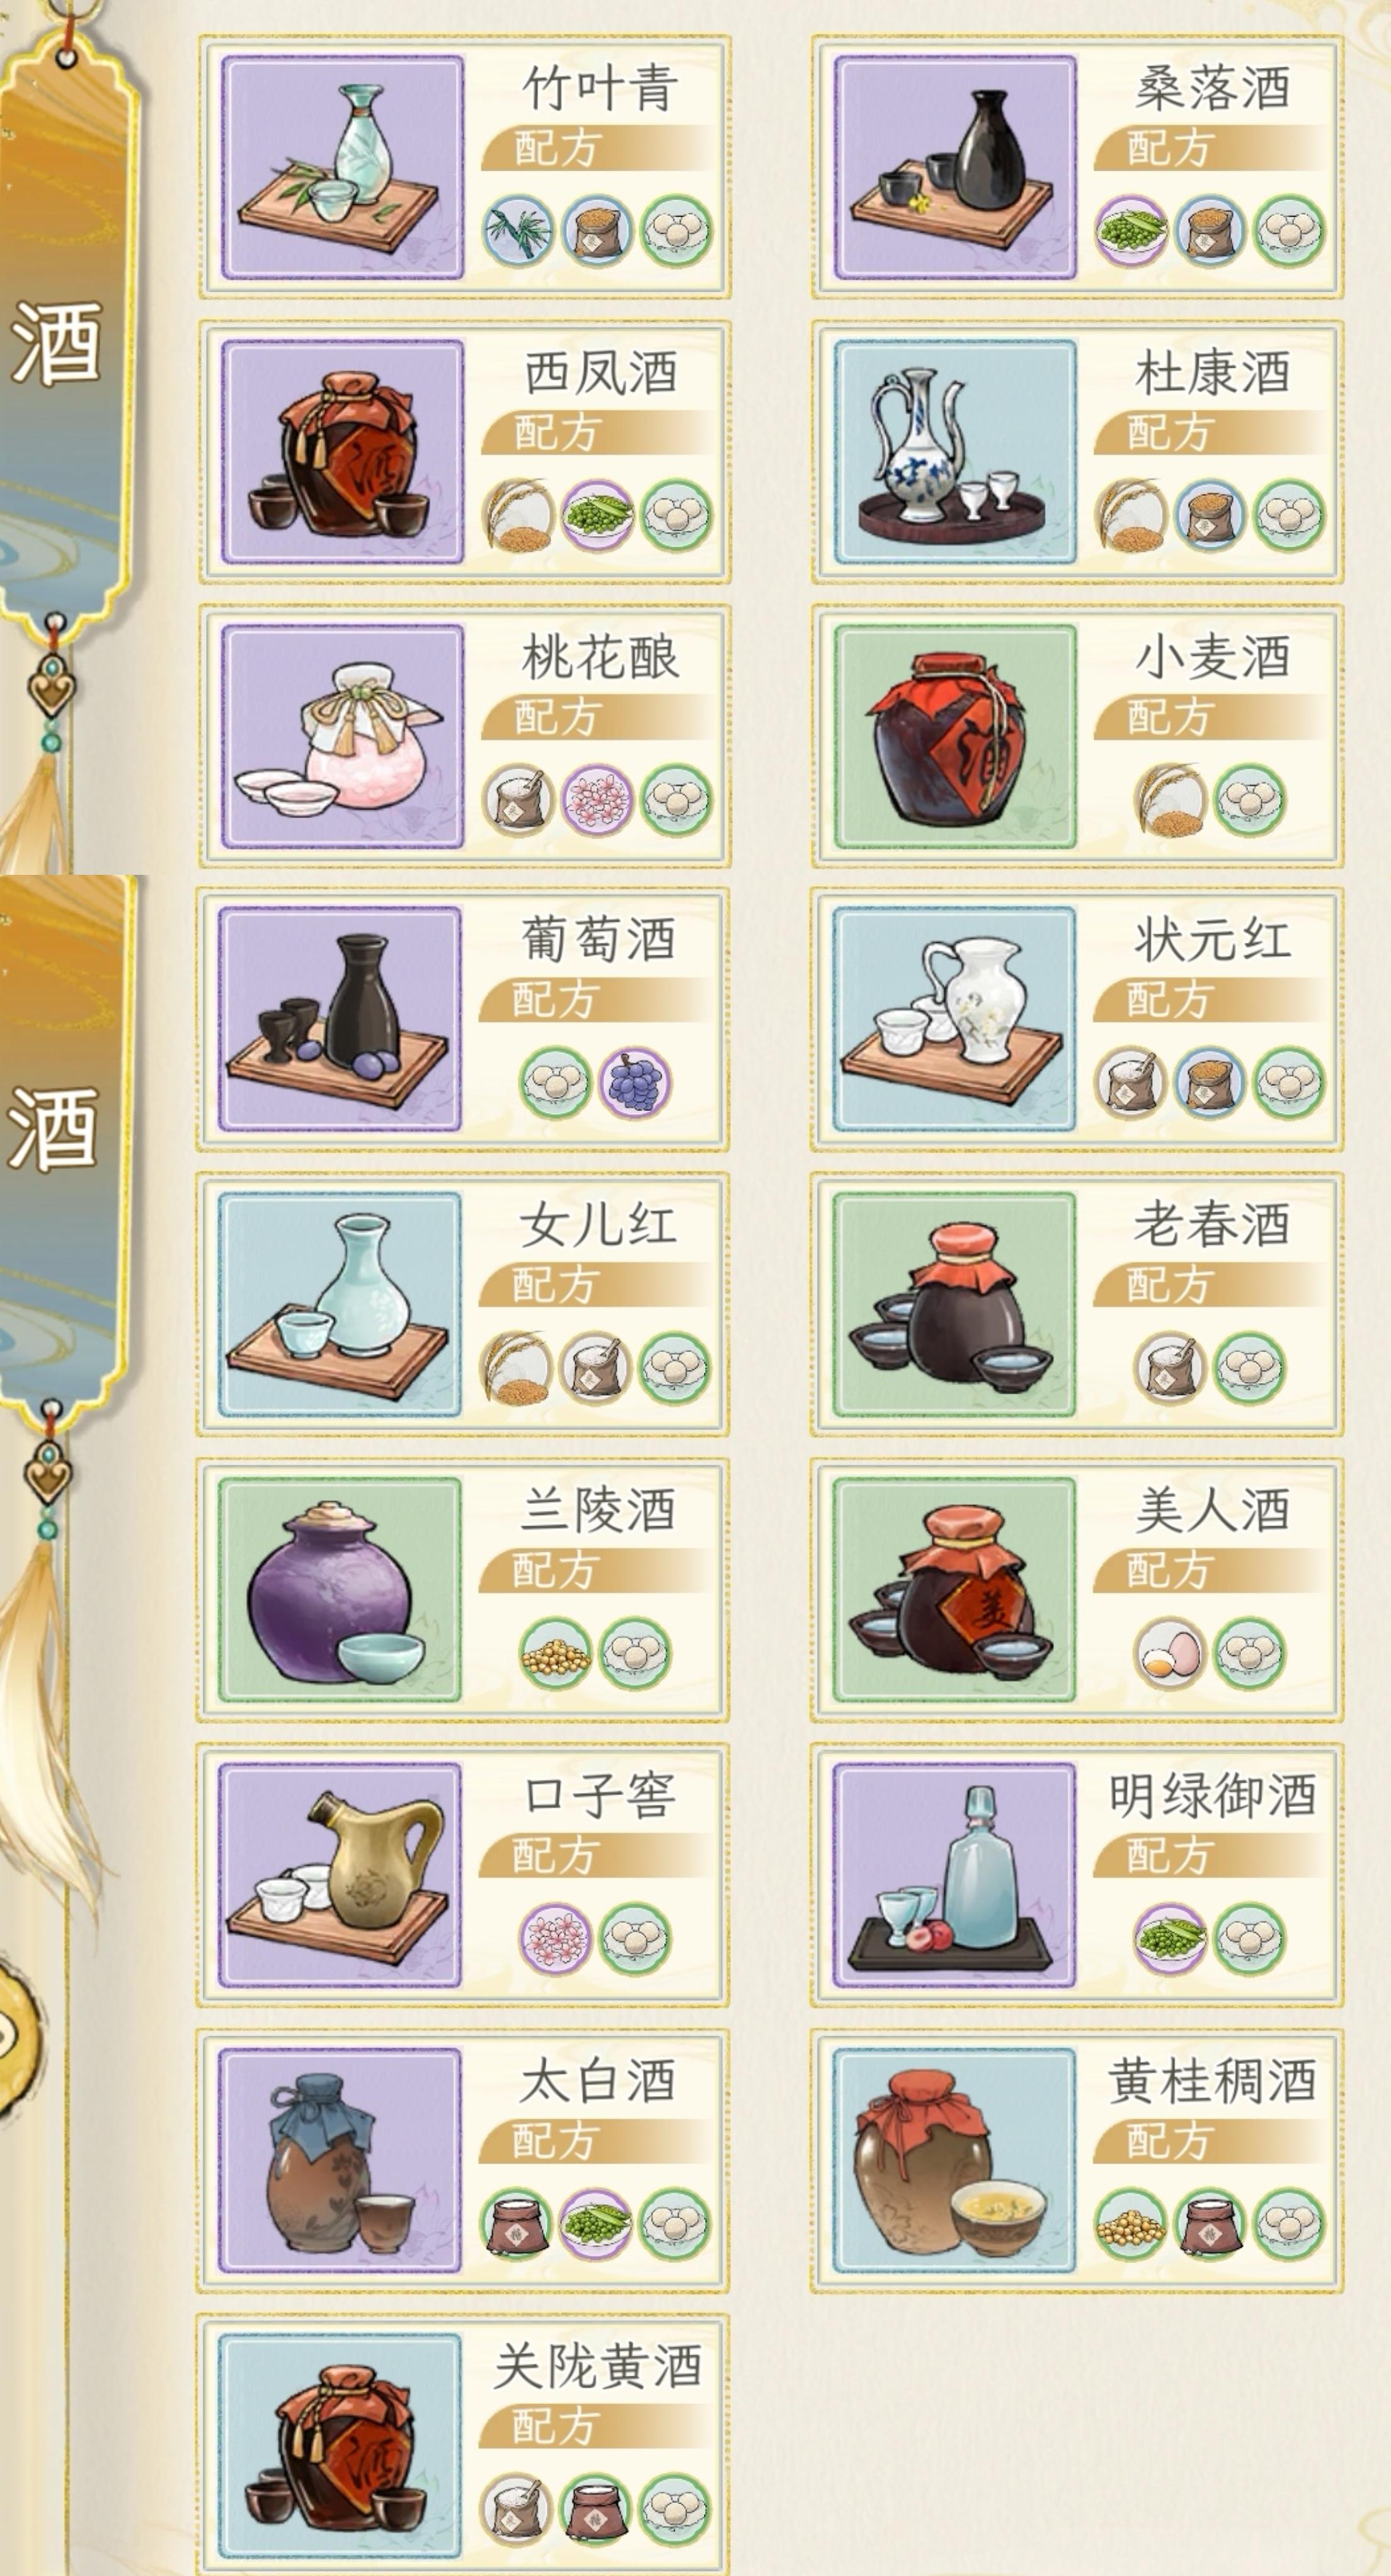1391x2576 pixels.
Task: Click the bamboo ingredient icon under 竹叶青
Action: (x=517, y=231)
